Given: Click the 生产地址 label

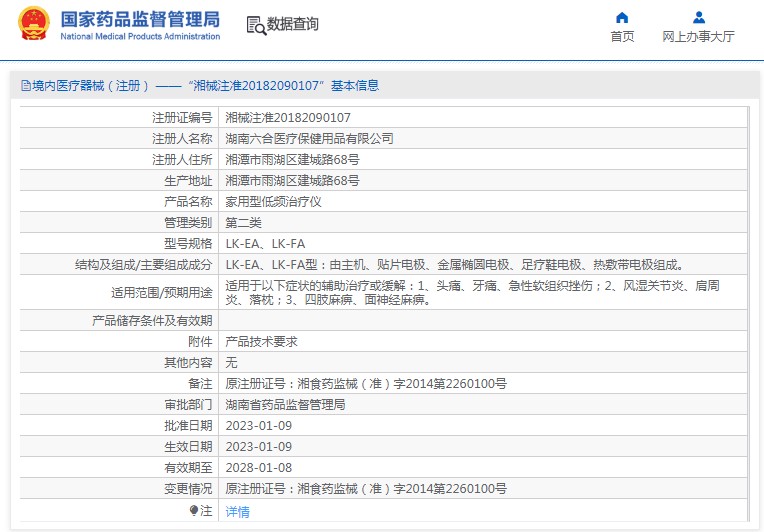Looking at the screenshot, I should (x=188, y=180).
